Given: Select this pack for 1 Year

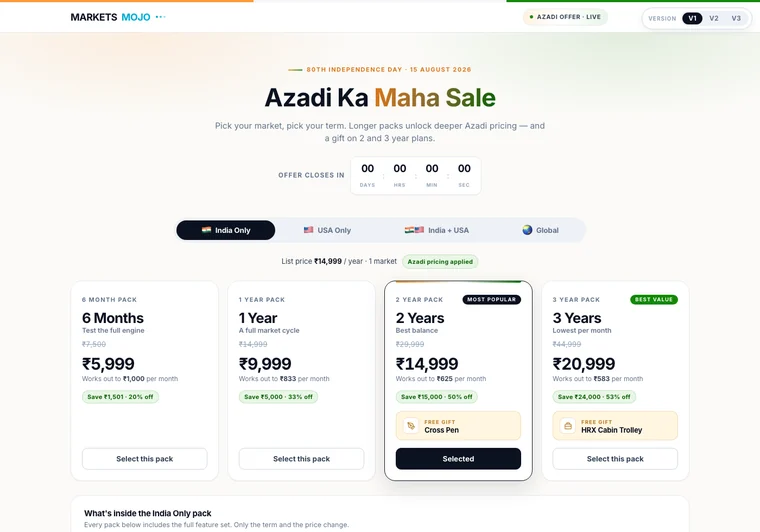Looking at the screenshot, I should click(301, 459).
